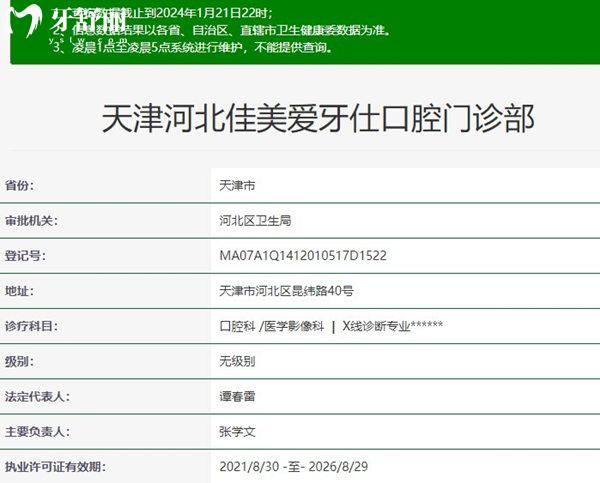Select the 审批机关 row label
600x483 pixels.
click(32, 221)
